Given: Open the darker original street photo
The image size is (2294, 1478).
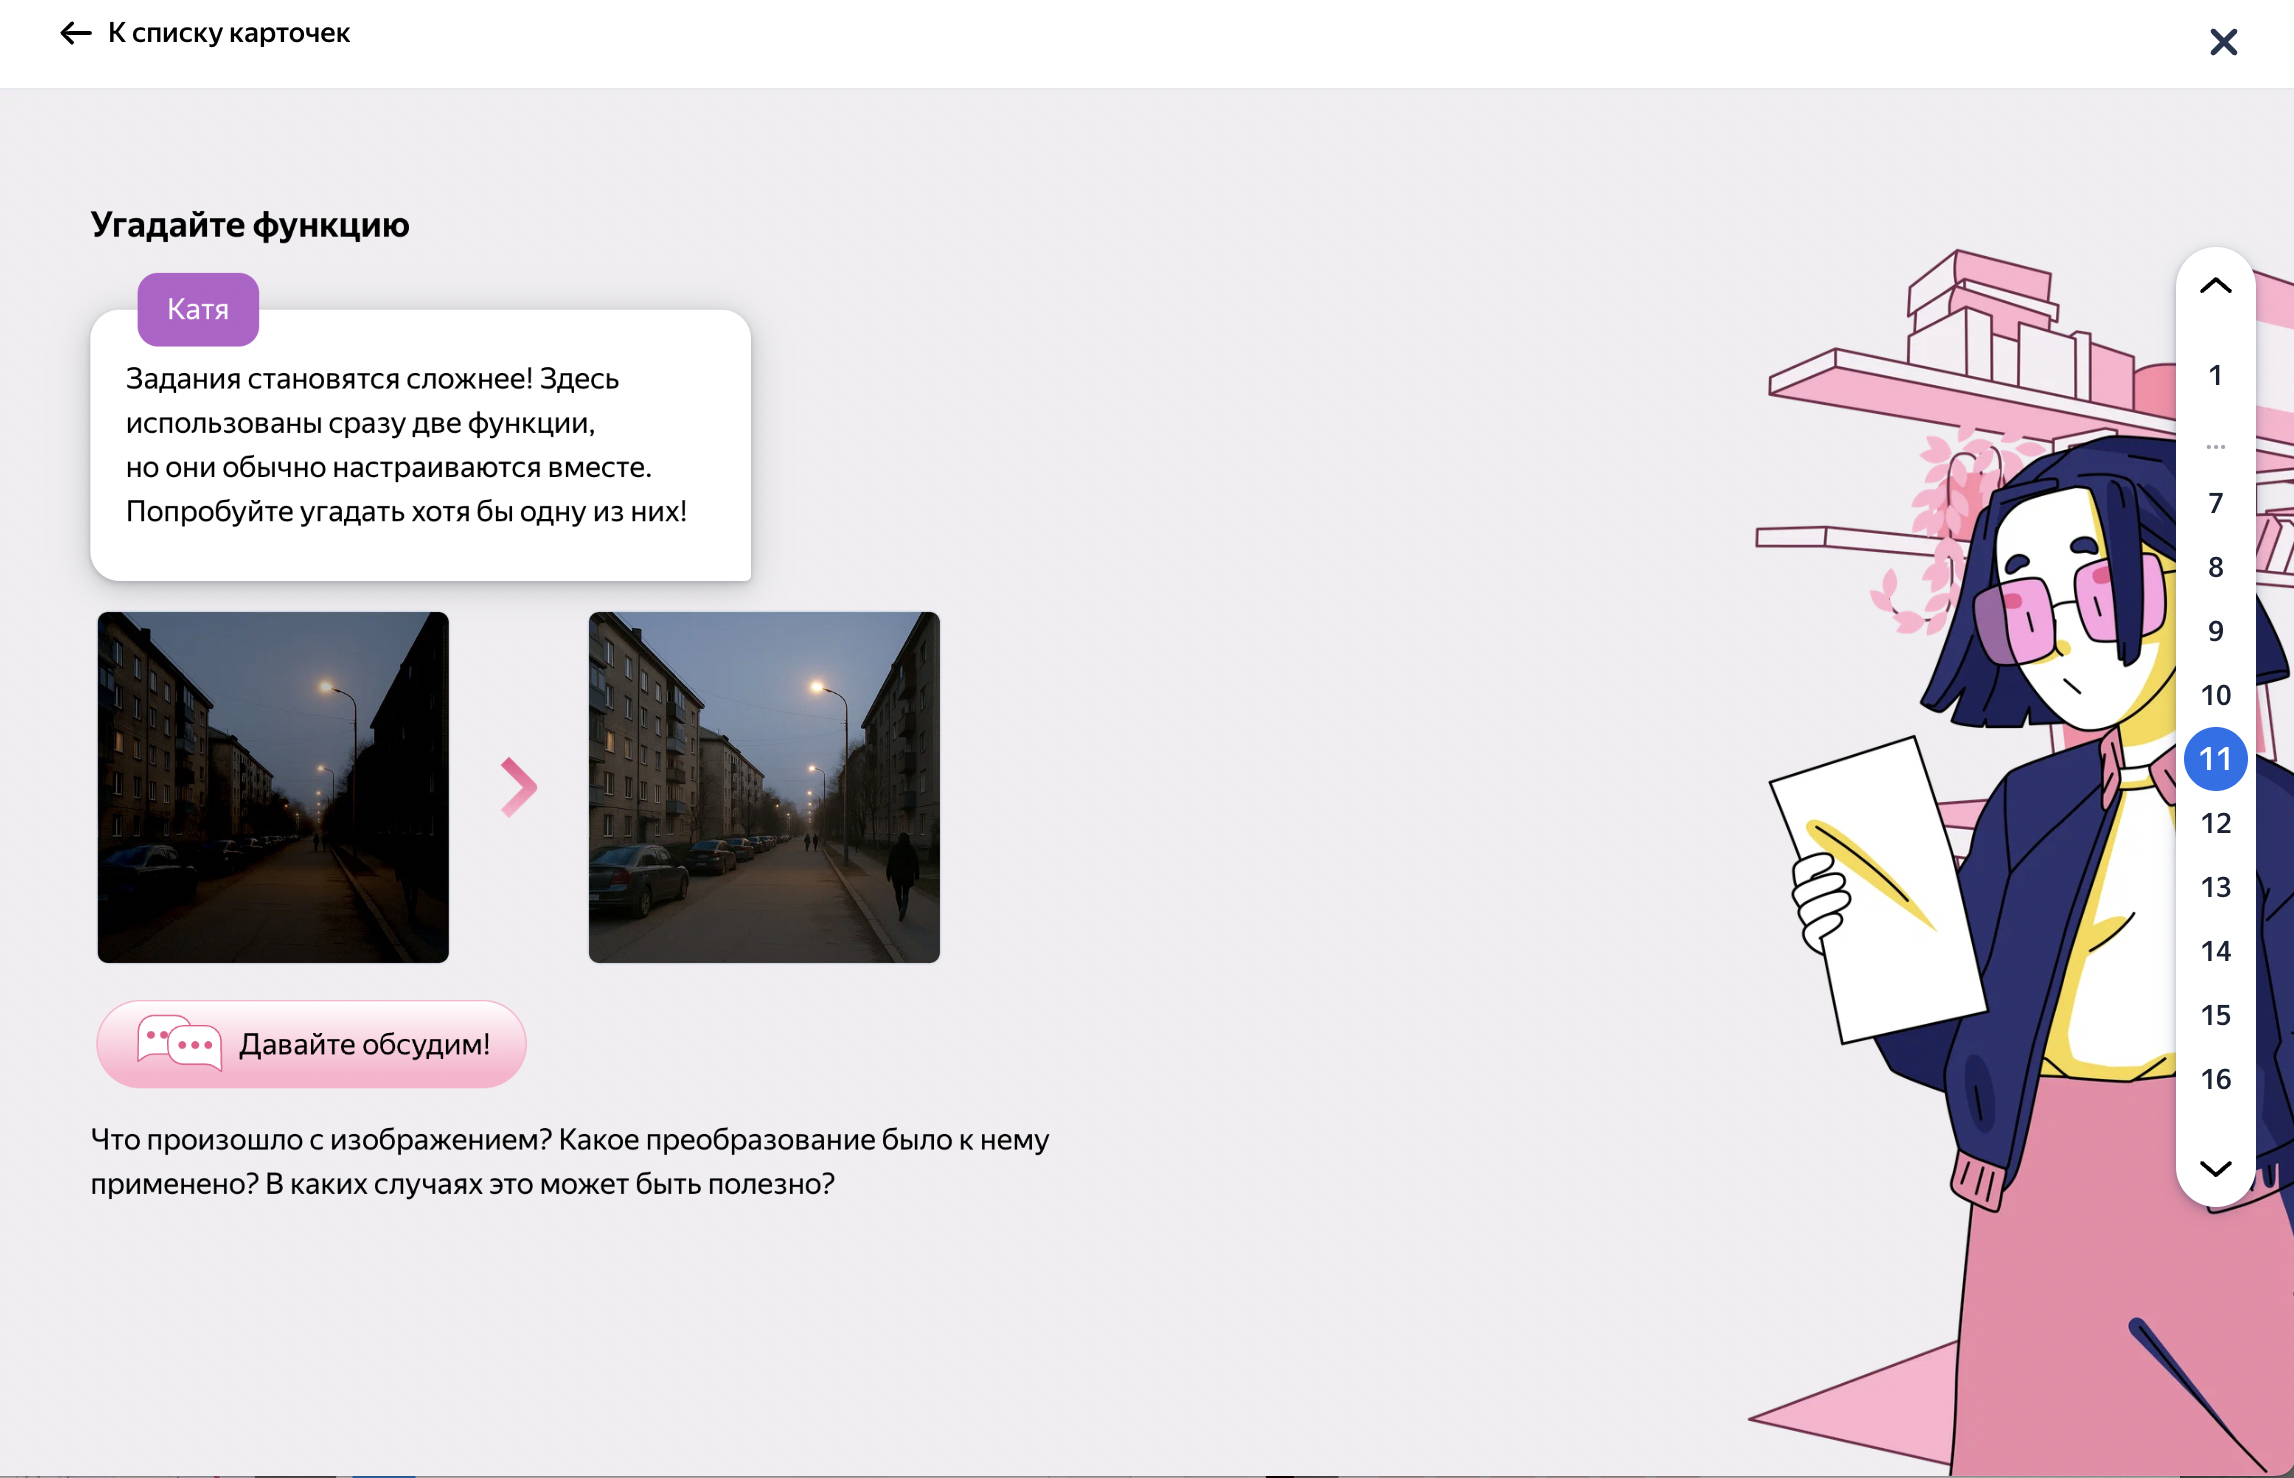Looking at the screenshot, I should 273,787.
